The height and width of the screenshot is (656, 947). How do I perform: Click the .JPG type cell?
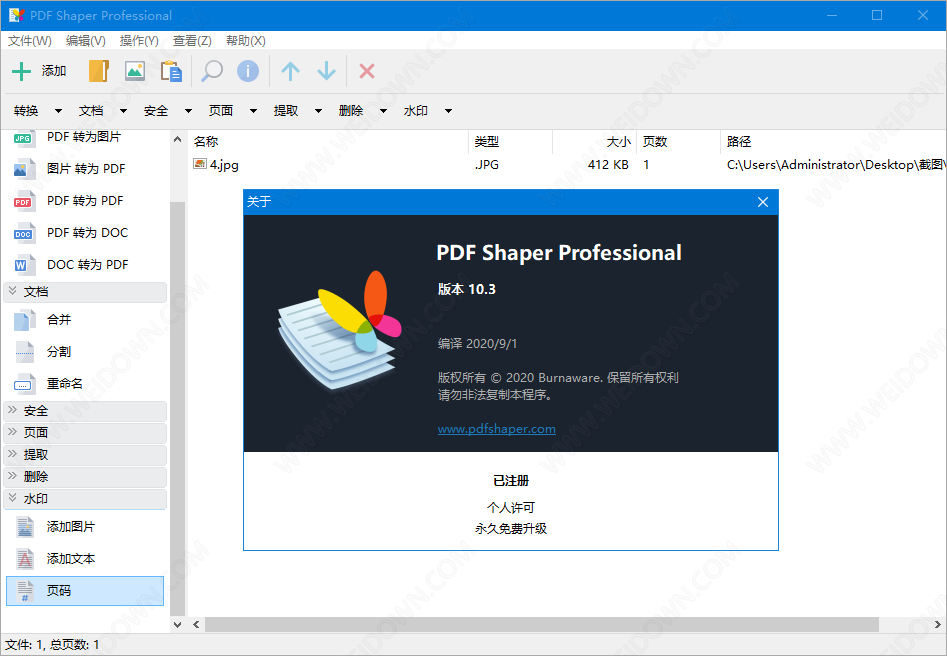point(487,164)
